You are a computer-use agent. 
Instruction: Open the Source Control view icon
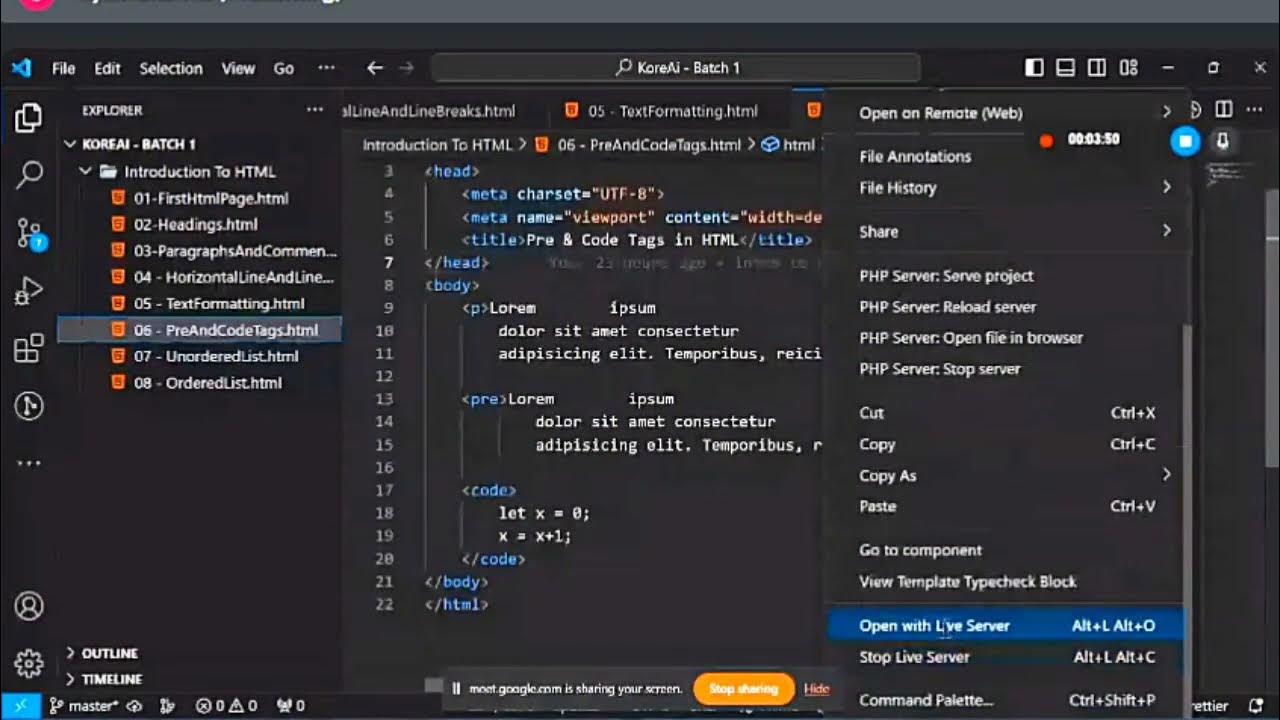click(30, 234)
